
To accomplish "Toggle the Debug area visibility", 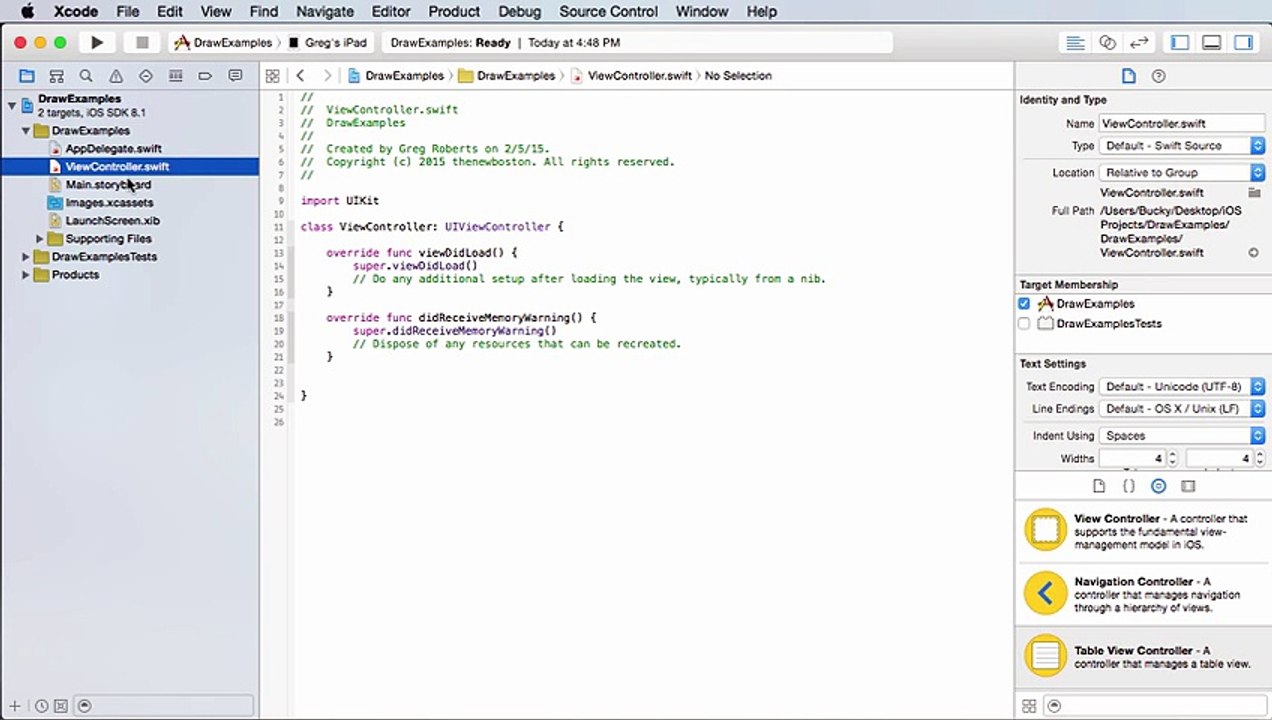I will tap(1211, 43).
